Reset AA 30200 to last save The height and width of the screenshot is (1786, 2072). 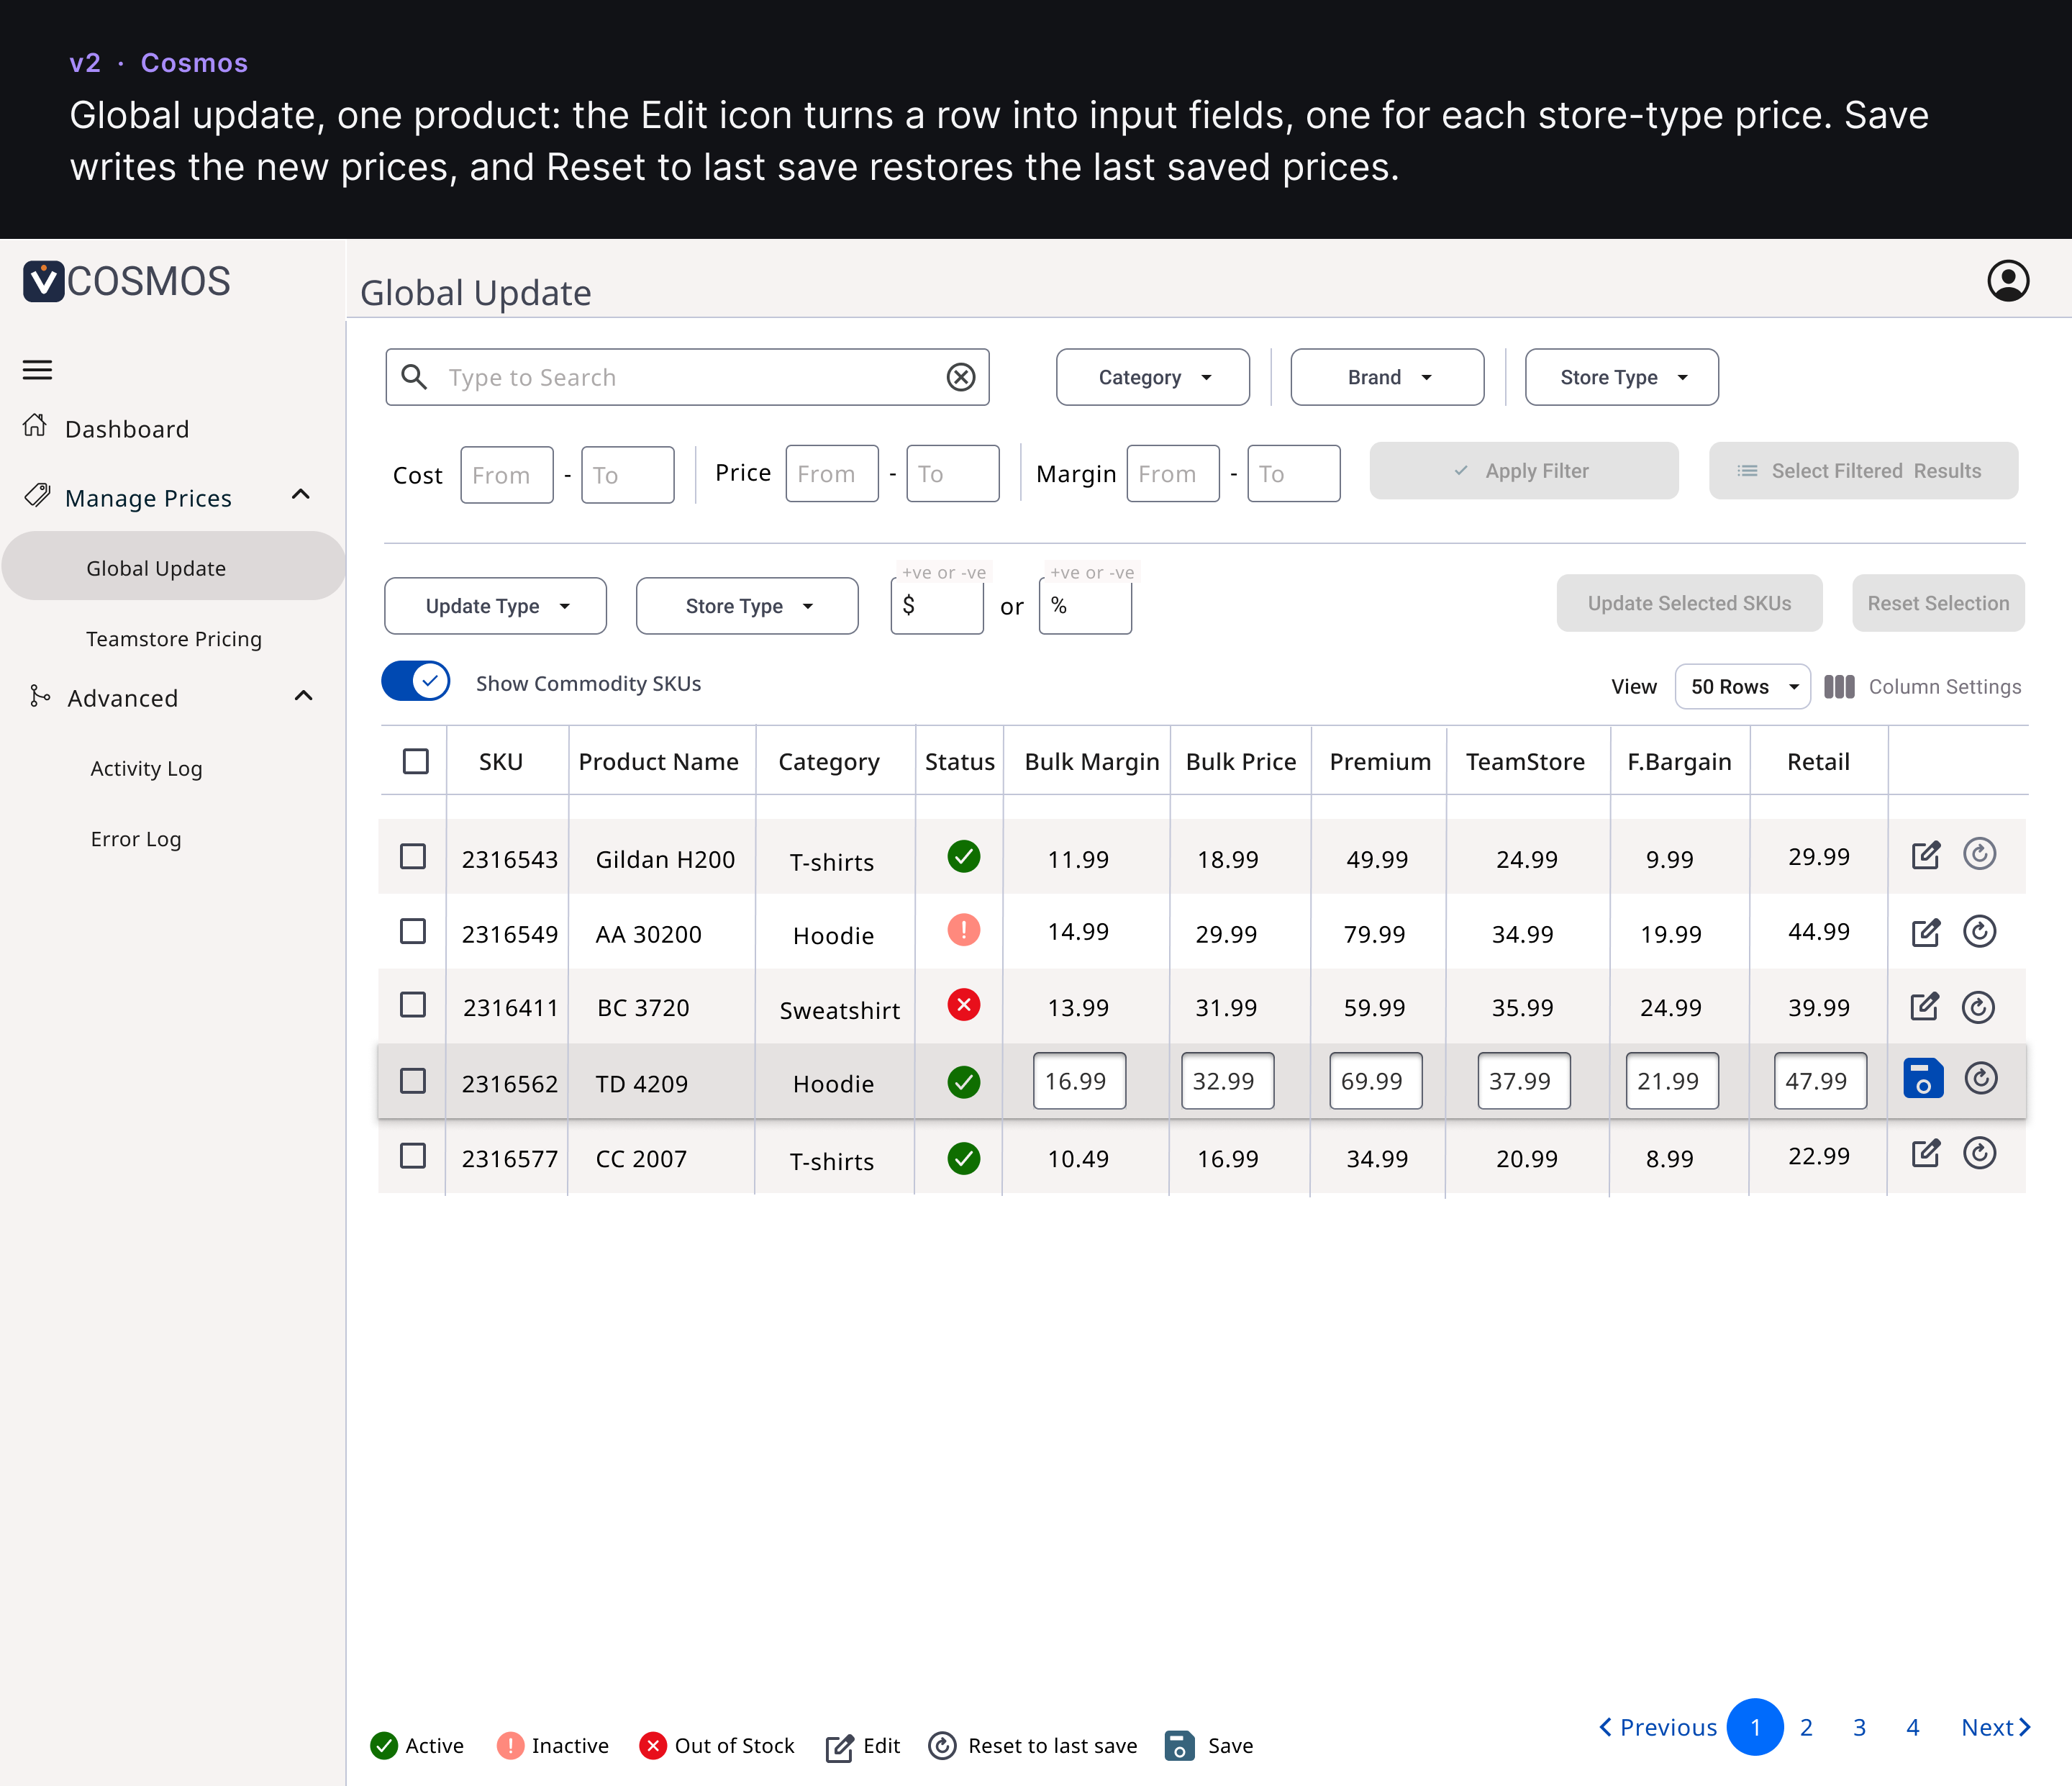[x=1979, y=931]
